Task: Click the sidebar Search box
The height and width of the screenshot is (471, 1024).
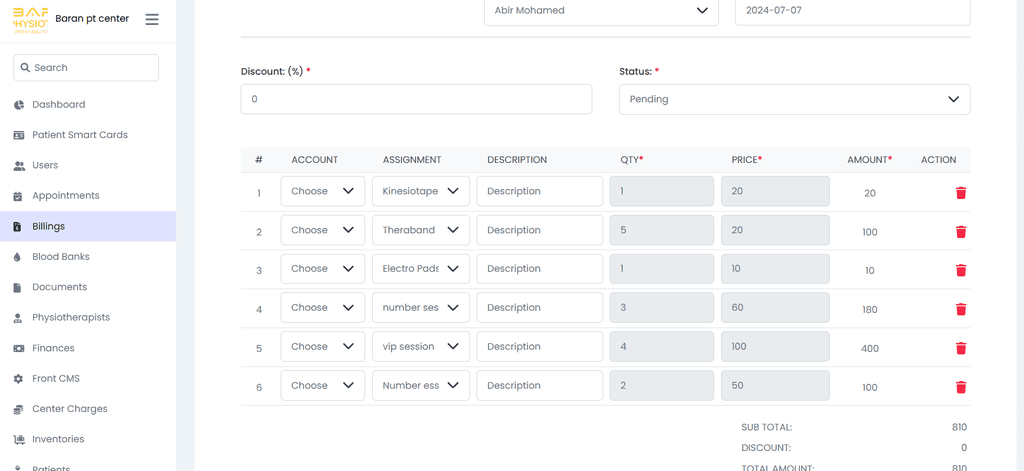Action: pyautogui.click(x=87, y=68)
